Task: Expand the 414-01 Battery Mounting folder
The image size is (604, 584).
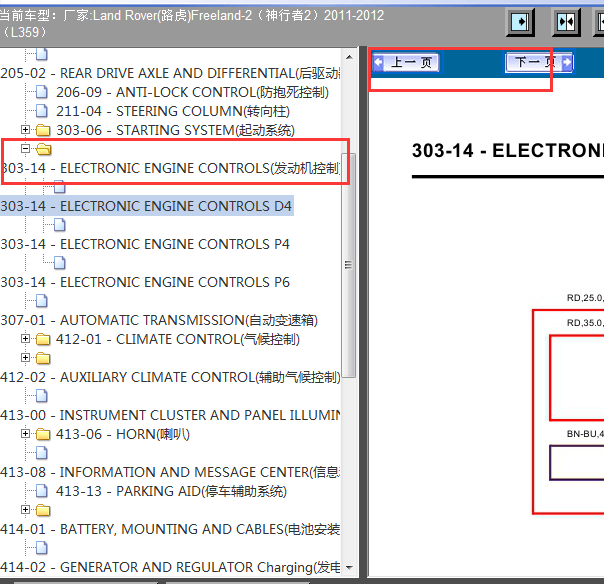Action: (x=25, y=510)
